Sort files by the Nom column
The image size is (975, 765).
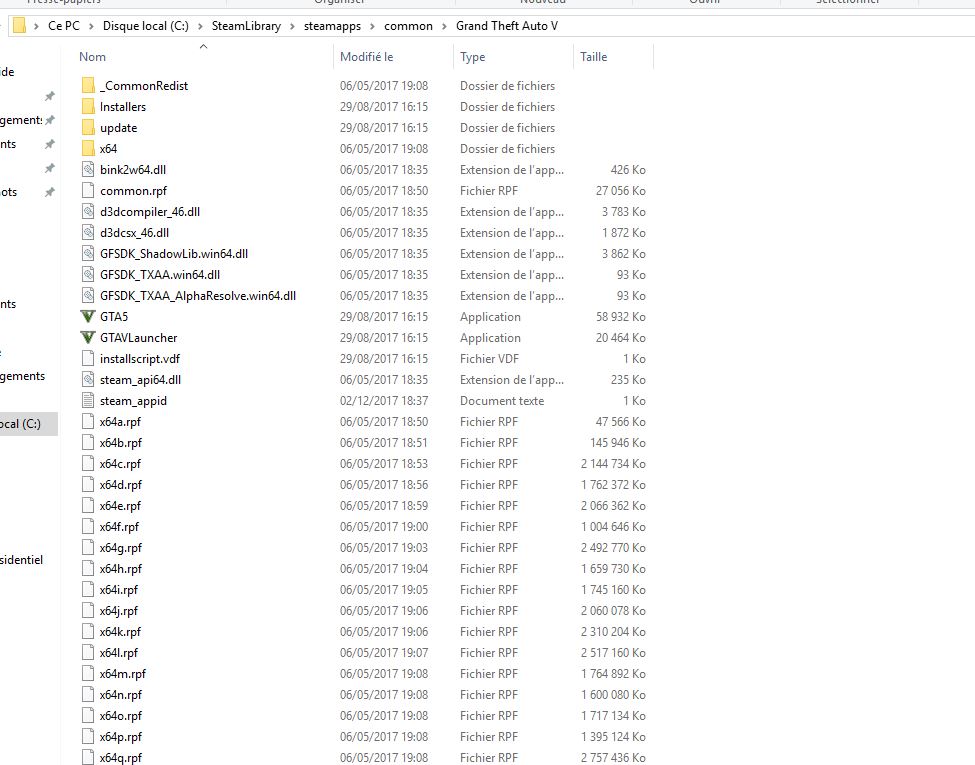tap(93, 57)
